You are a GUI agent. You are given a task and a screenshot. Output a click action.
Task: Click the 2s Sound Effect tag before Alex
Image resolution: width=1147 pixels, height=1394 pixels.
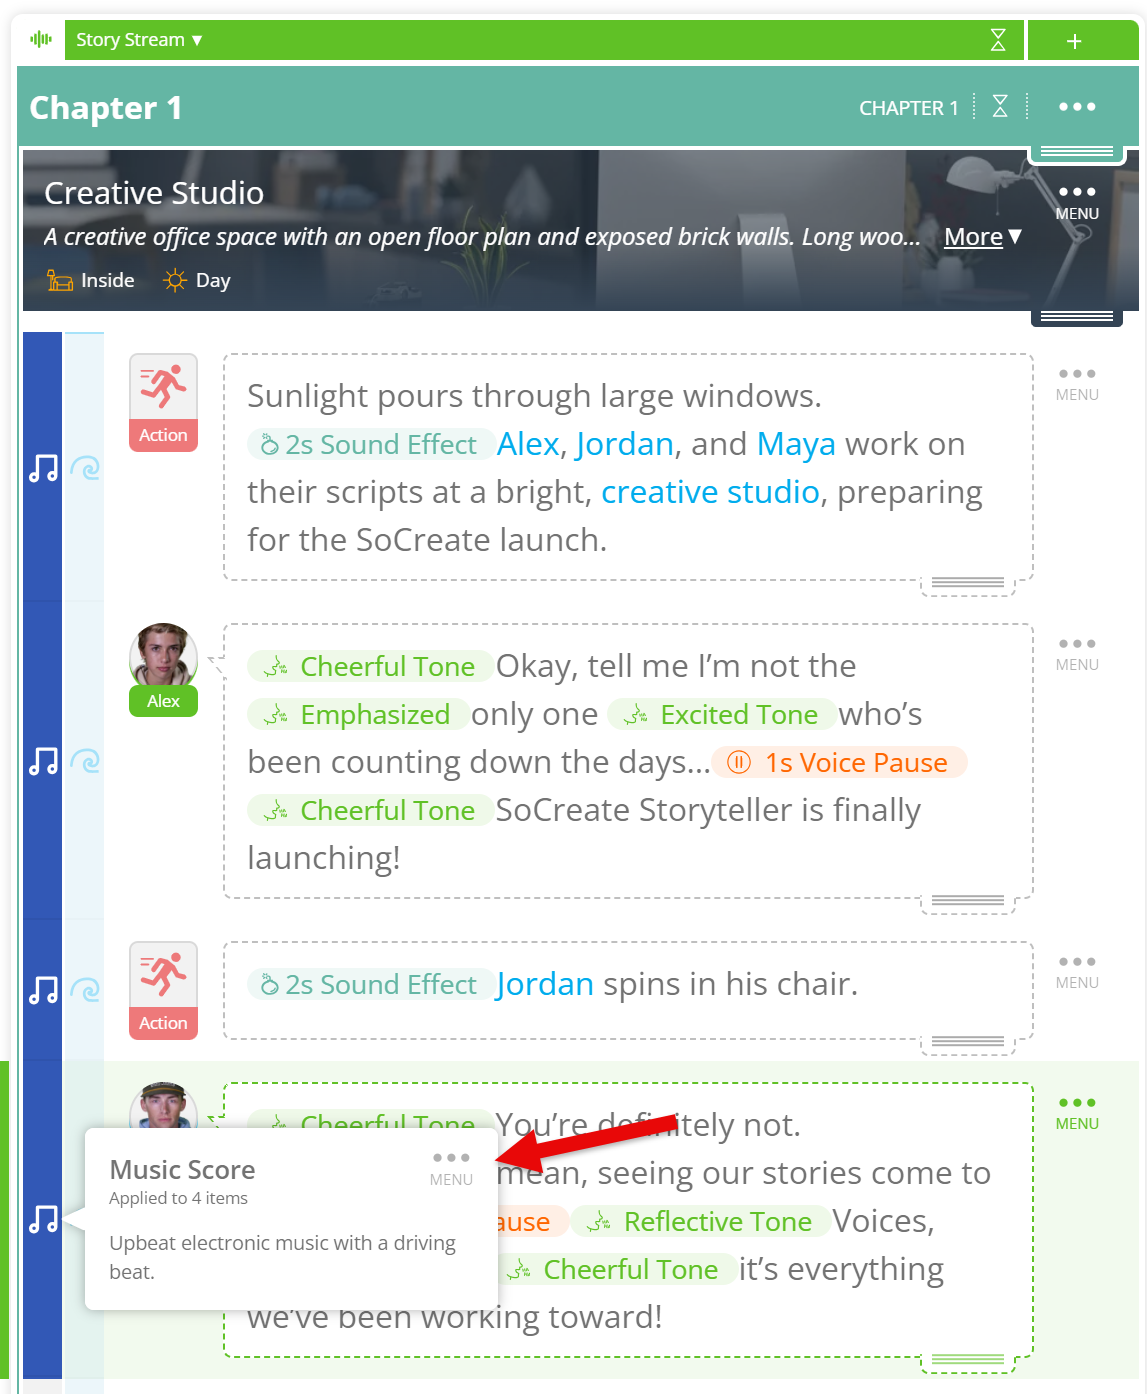point(371,445)
